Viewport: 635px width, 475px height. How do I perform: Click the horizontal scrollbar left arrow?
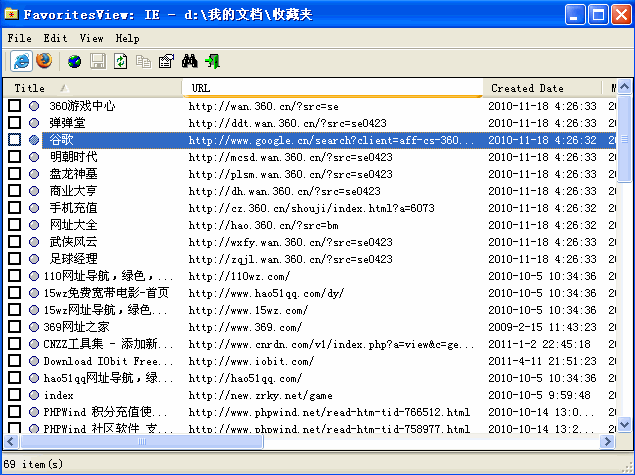pos(11,441)
